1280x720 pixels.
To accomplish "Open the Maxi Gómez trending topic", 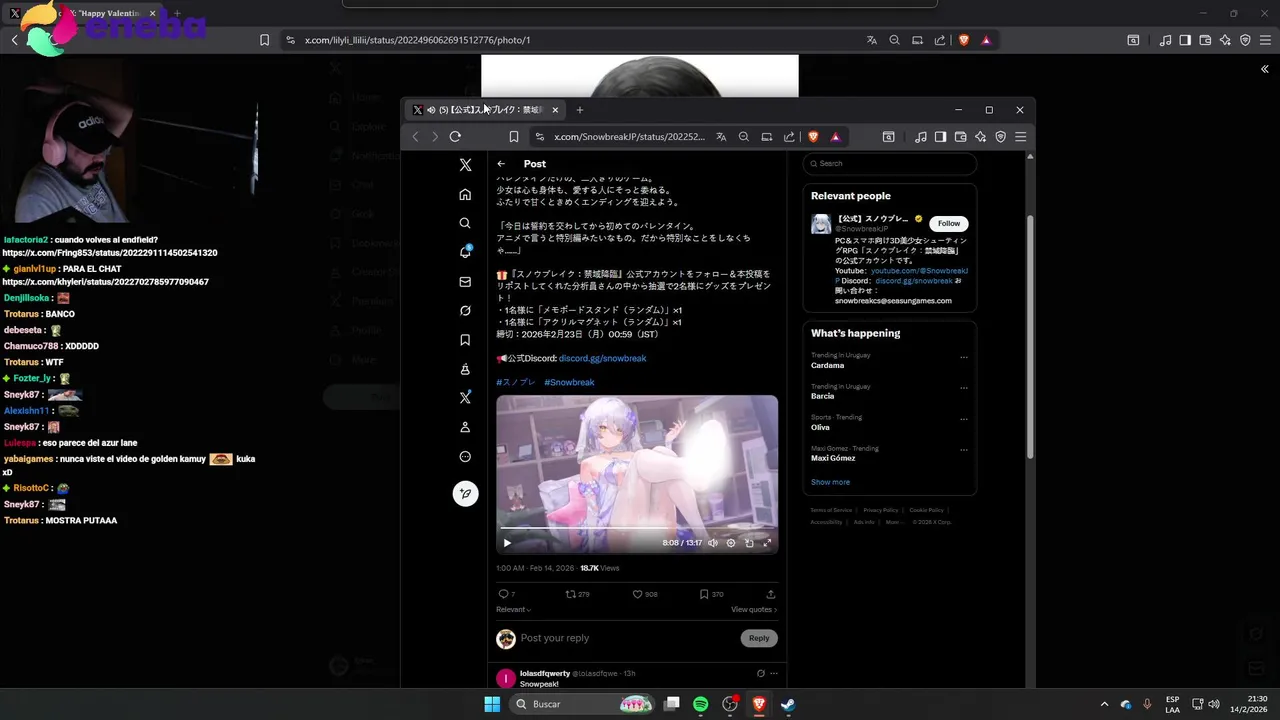I will click(833, 458).
